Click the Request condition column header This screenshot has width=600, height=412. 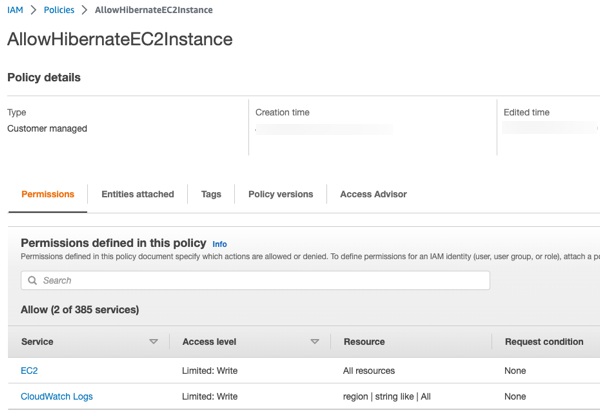544,342
